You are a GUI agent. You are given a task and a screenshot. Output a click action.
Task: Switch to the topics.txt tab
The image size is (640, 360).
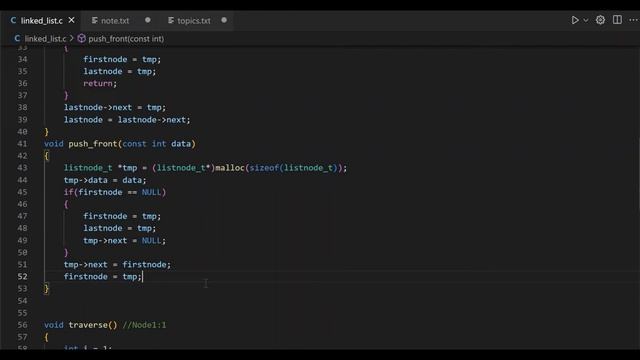194,20
